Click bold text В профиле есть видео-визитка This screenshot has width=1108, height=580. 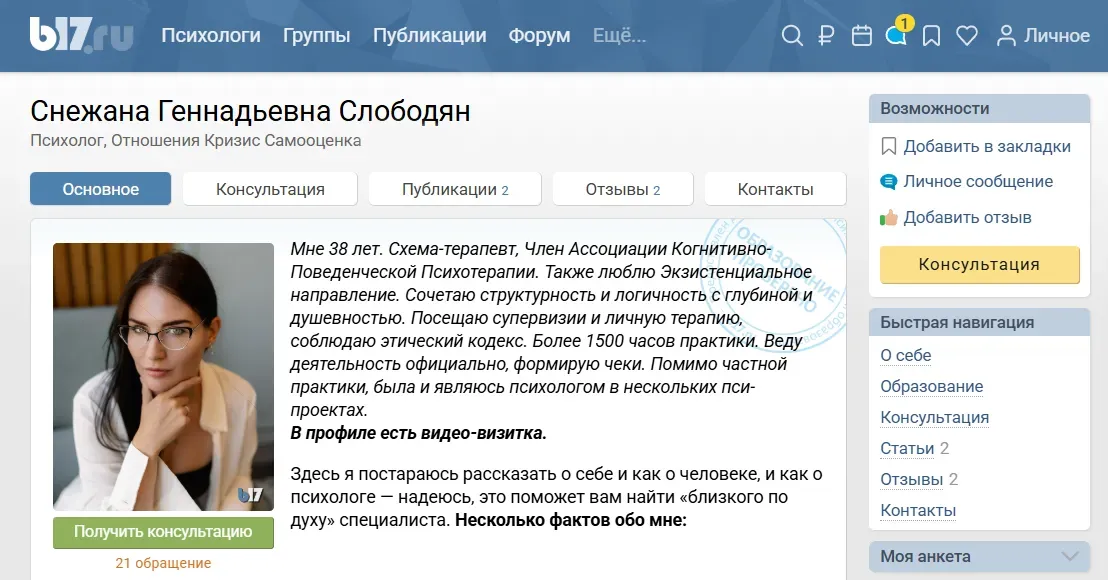418,433
